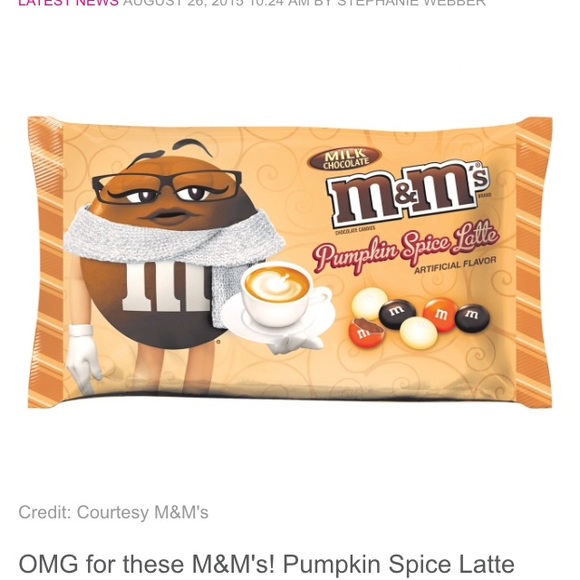Click author name Stephanie Webber

(x=411, y=3)
